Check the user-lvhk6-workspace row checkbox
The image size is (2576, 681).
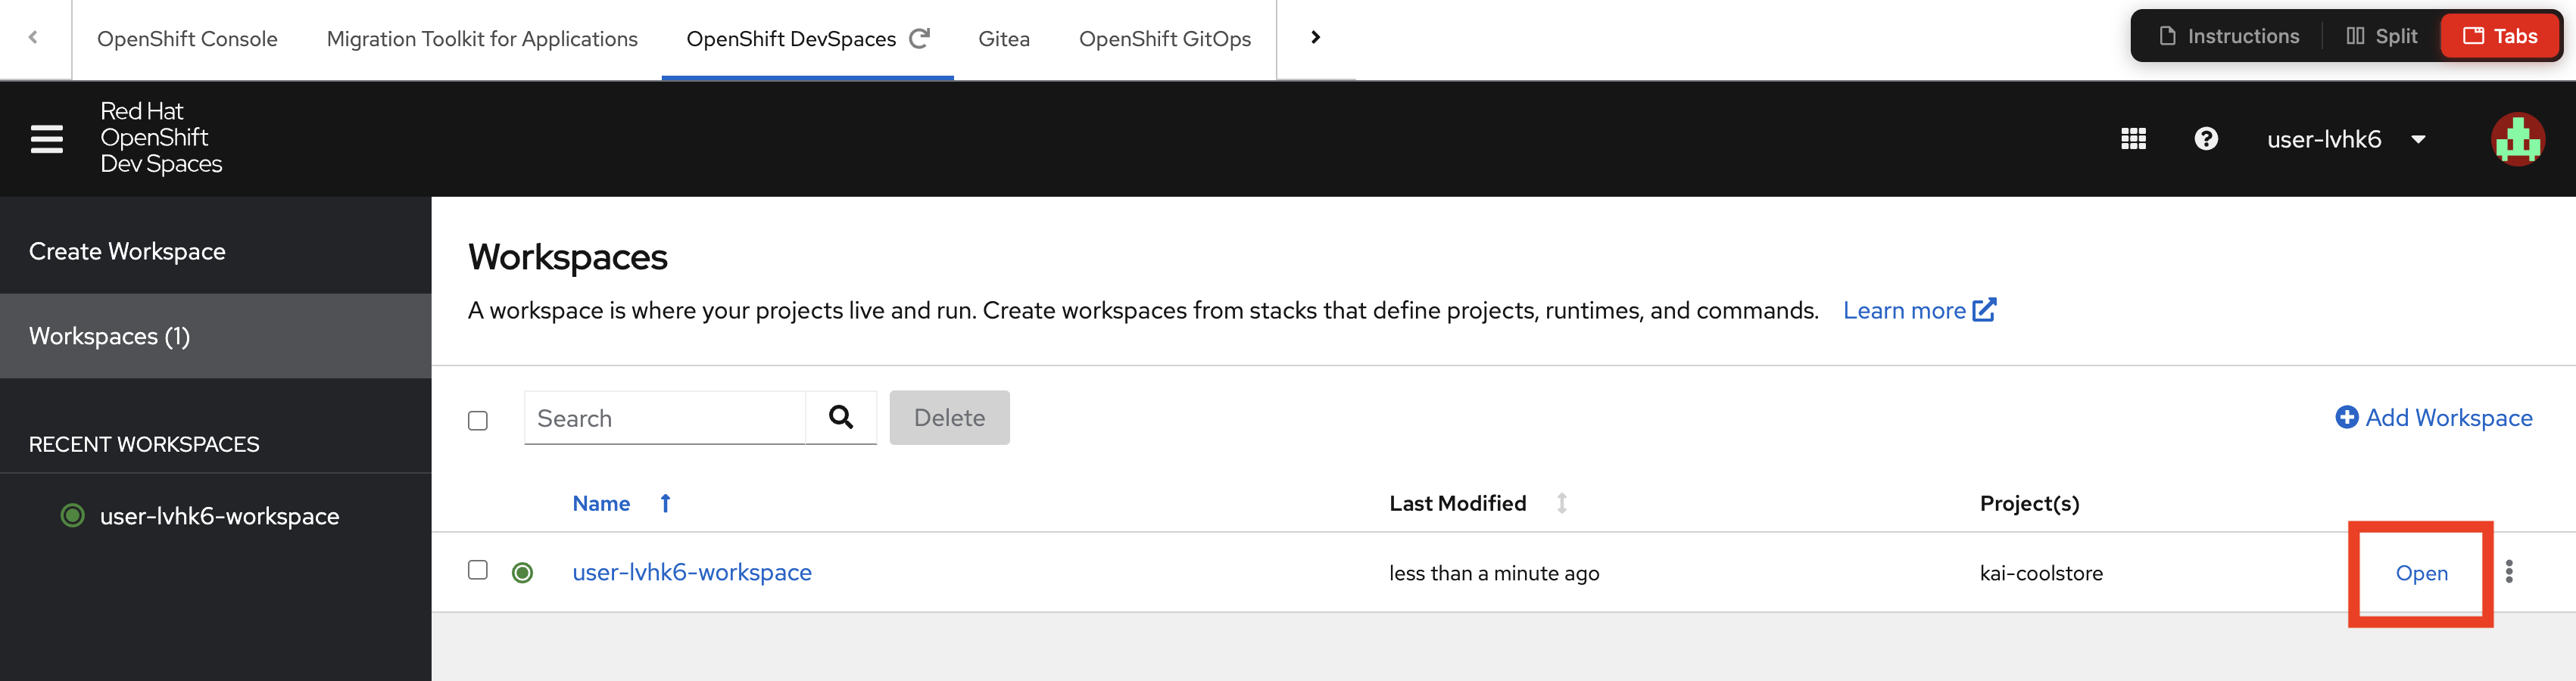(478, 570)
